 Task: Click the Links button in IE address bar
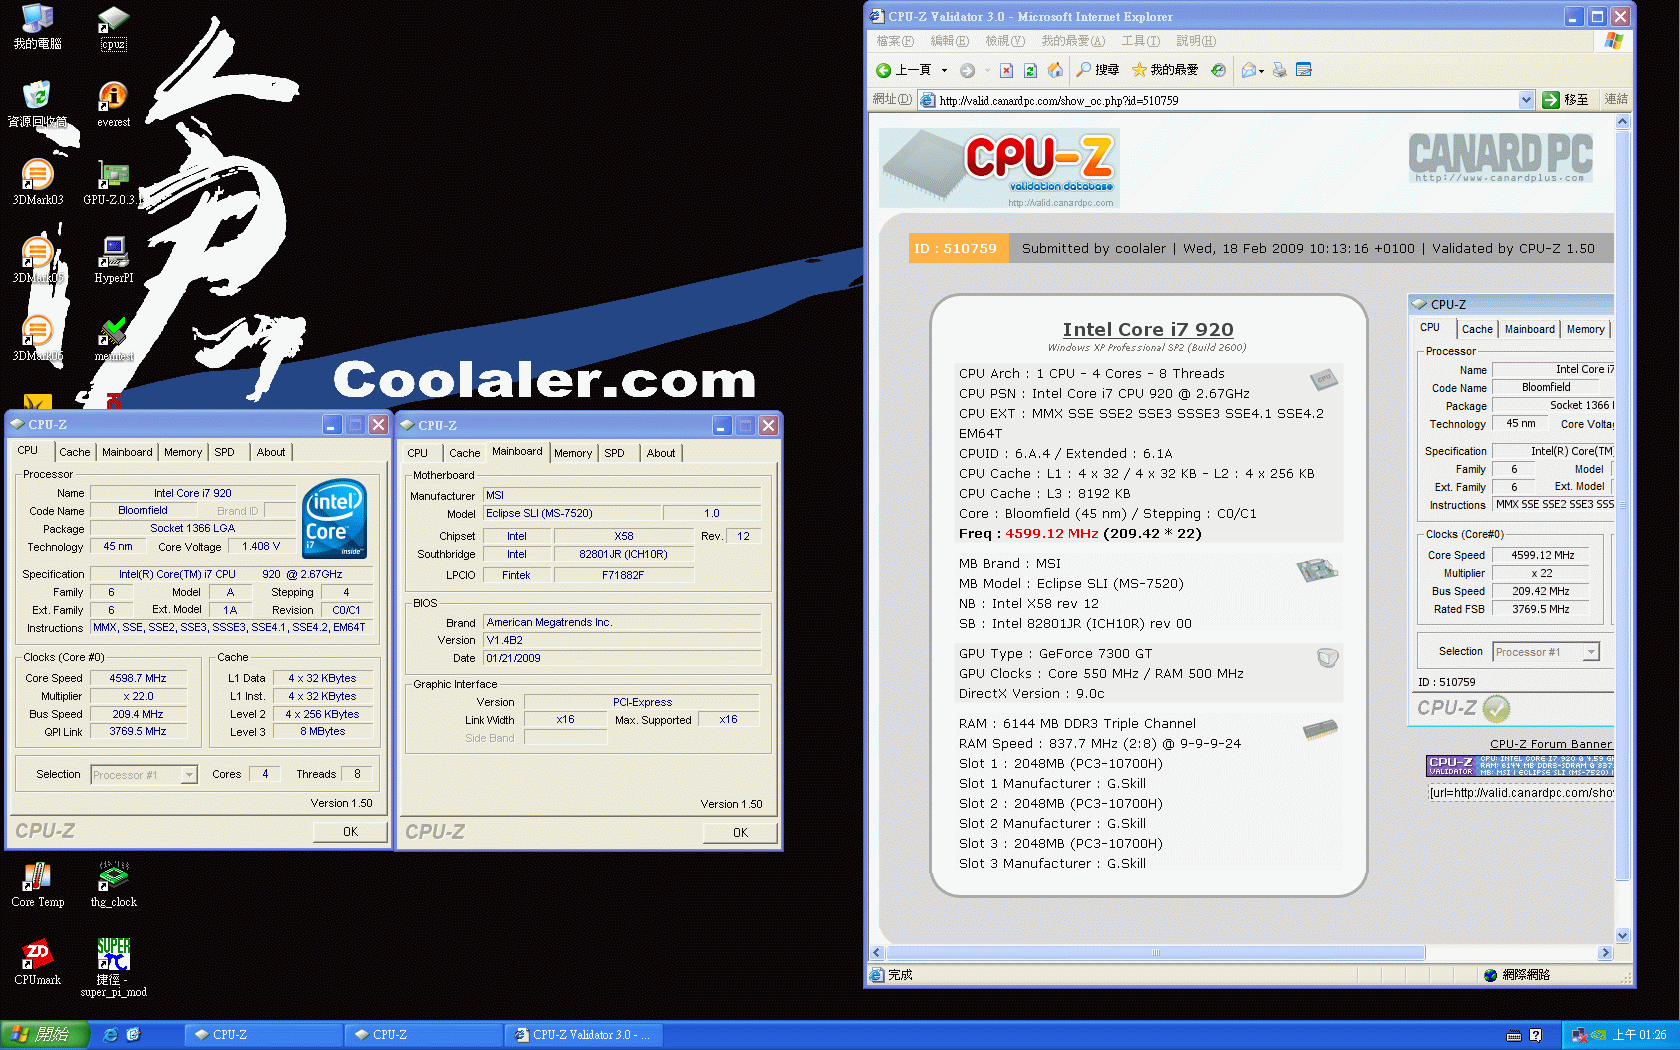(1616, 100)
